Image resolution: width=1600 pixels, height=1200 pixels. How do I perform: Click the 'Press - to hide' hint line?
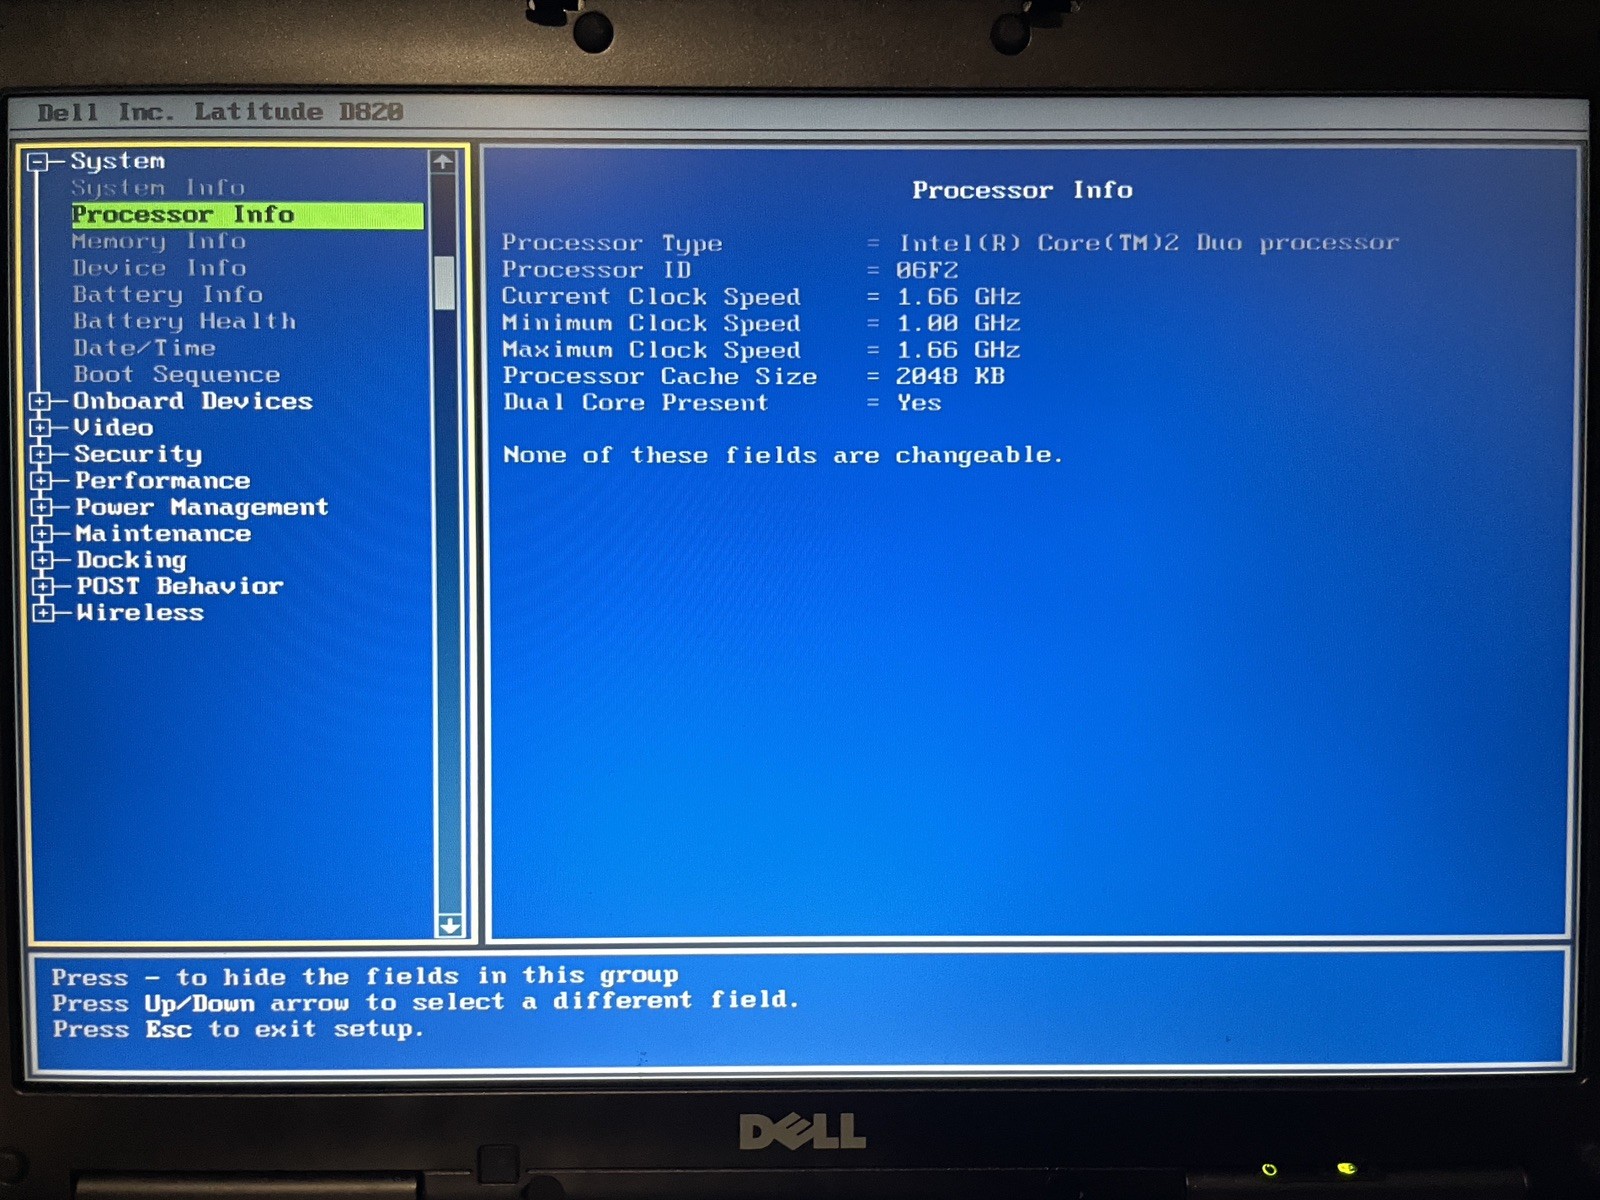click(x=365, y=976)
